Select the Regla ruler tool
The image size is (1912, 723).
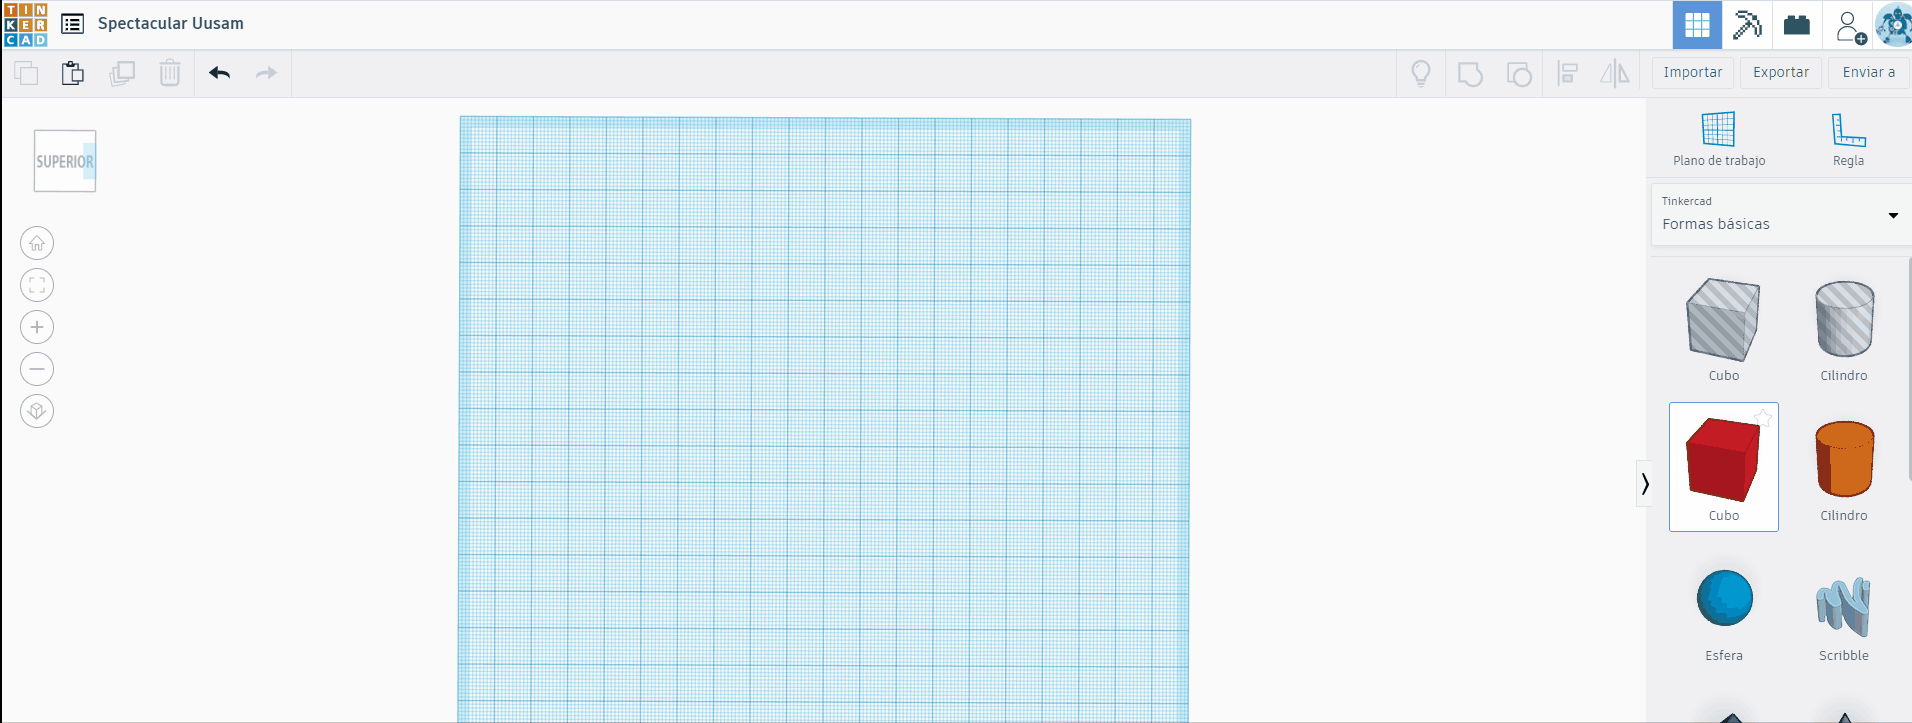tap(1848, 139)
